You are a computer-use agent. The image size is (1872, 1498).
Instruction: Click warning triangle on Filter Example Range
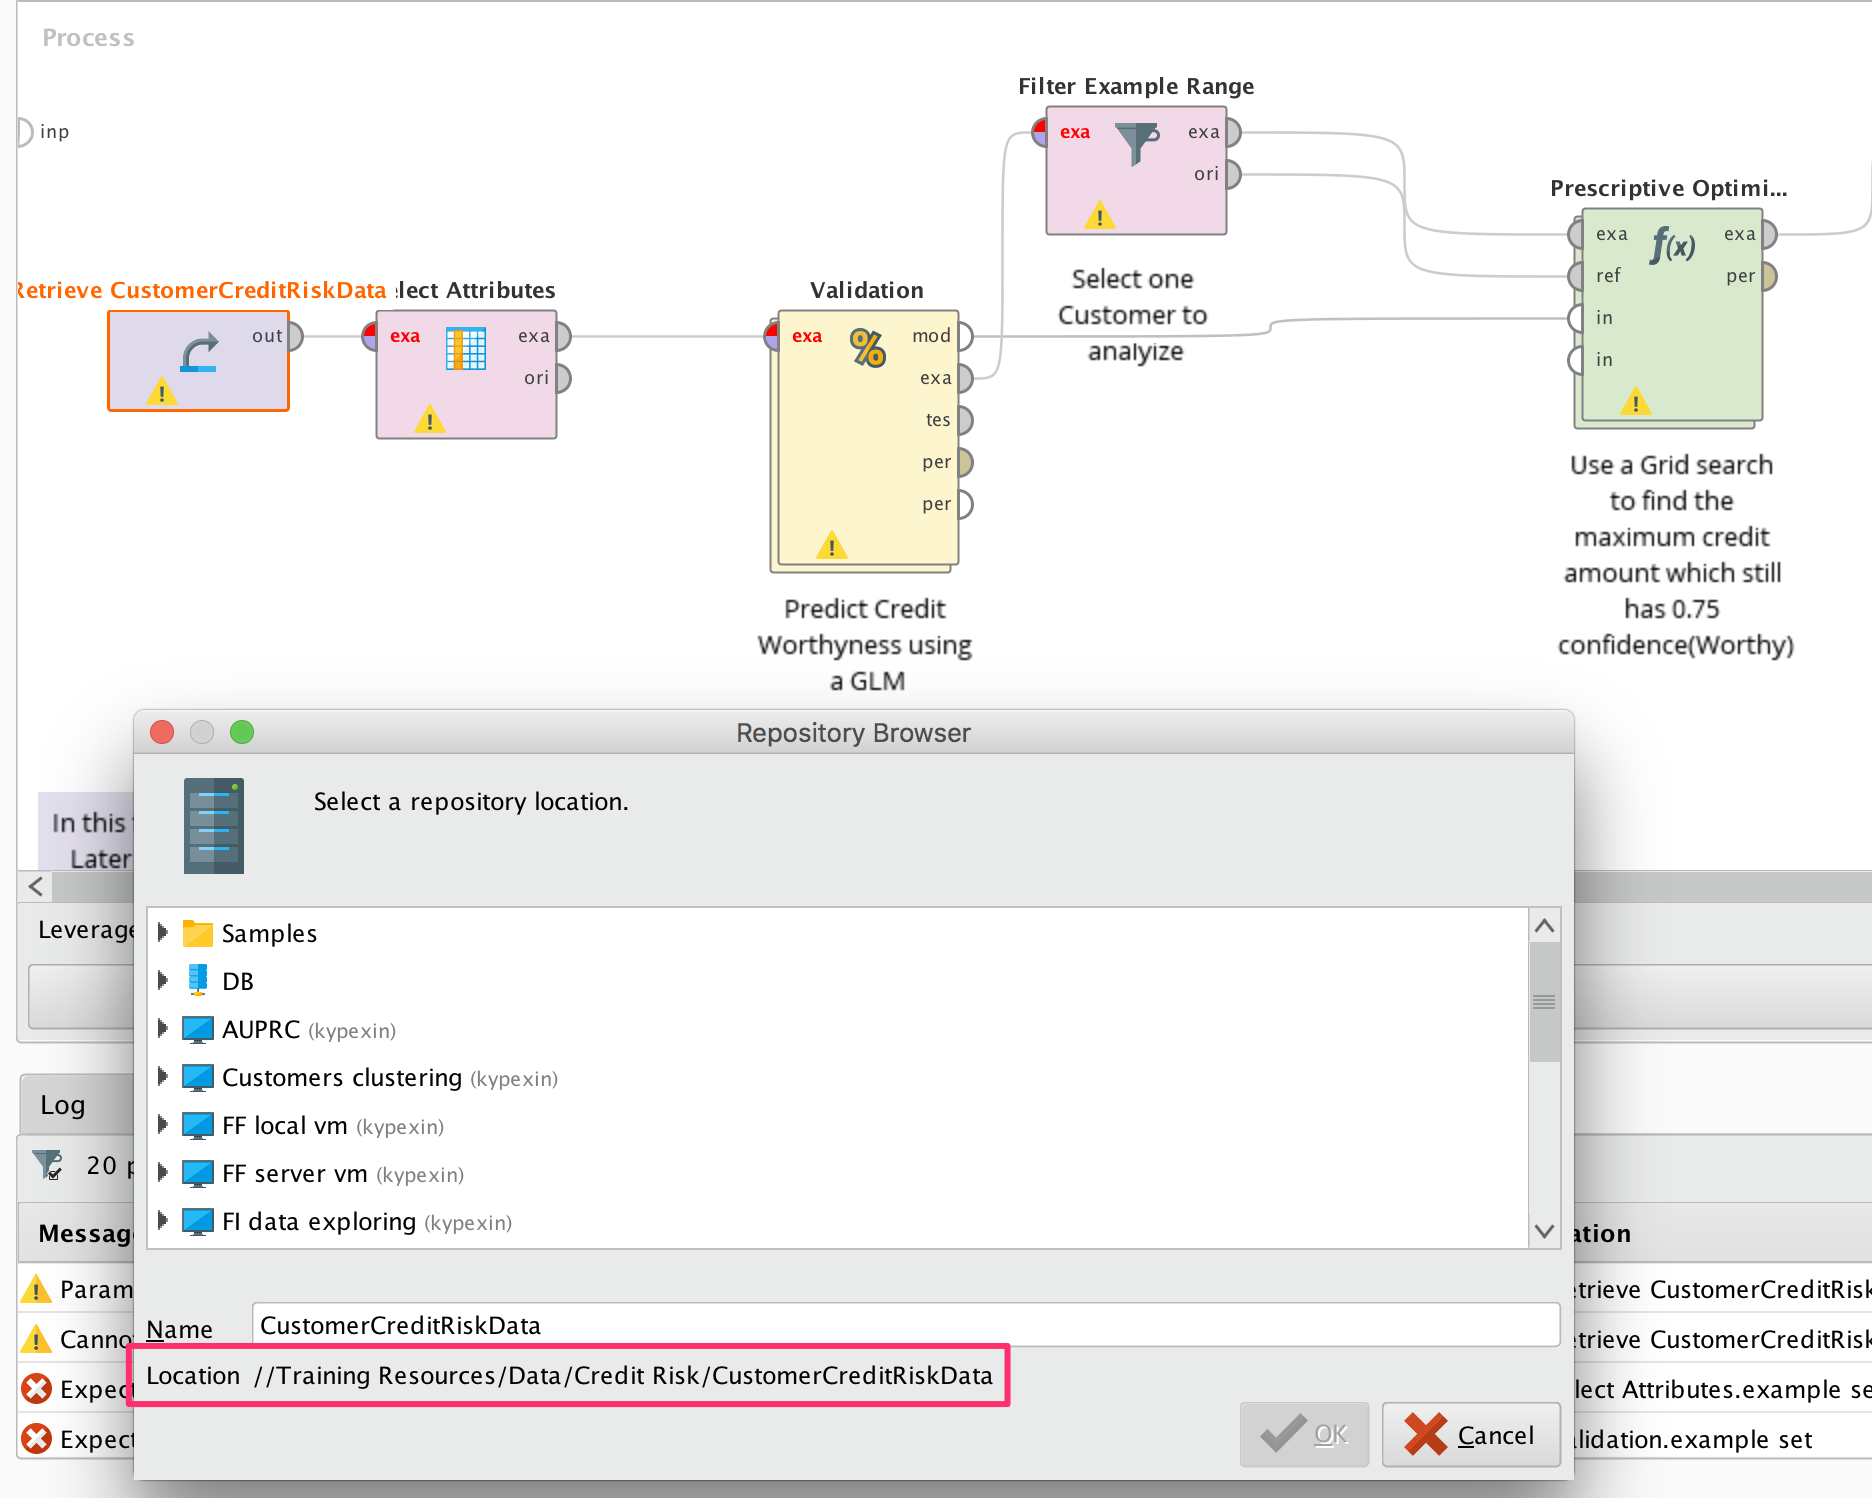(1100, 215)
